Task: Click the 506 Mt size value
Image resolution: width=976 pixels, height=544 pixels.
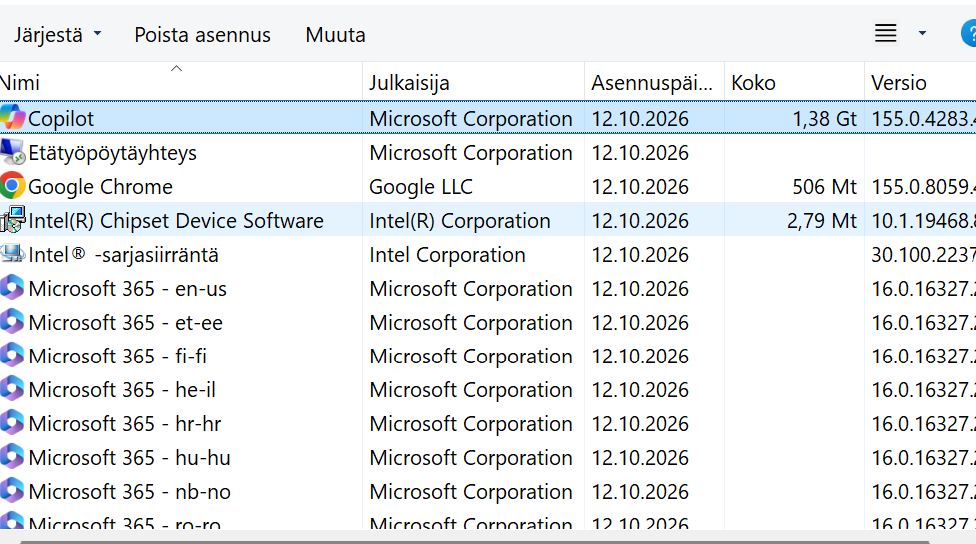Action: pos(824,187)
